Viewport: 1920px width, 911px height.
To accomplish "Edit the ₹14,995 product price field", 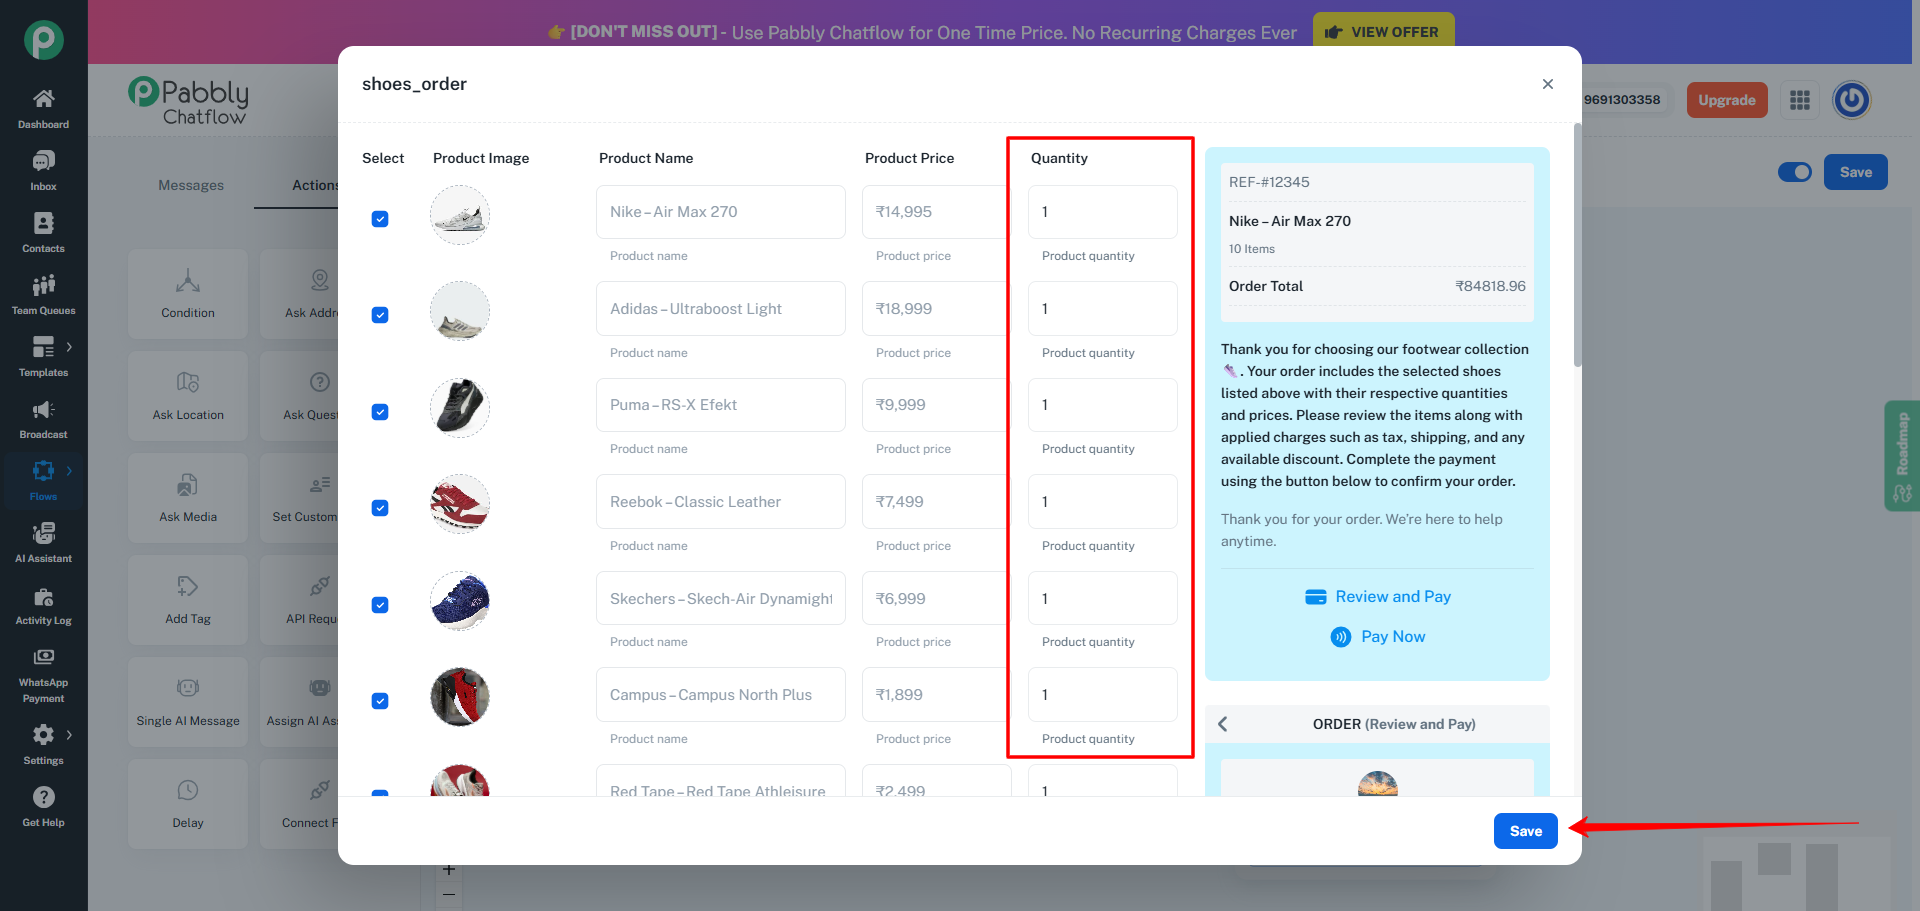I will (x=936, y=212).
